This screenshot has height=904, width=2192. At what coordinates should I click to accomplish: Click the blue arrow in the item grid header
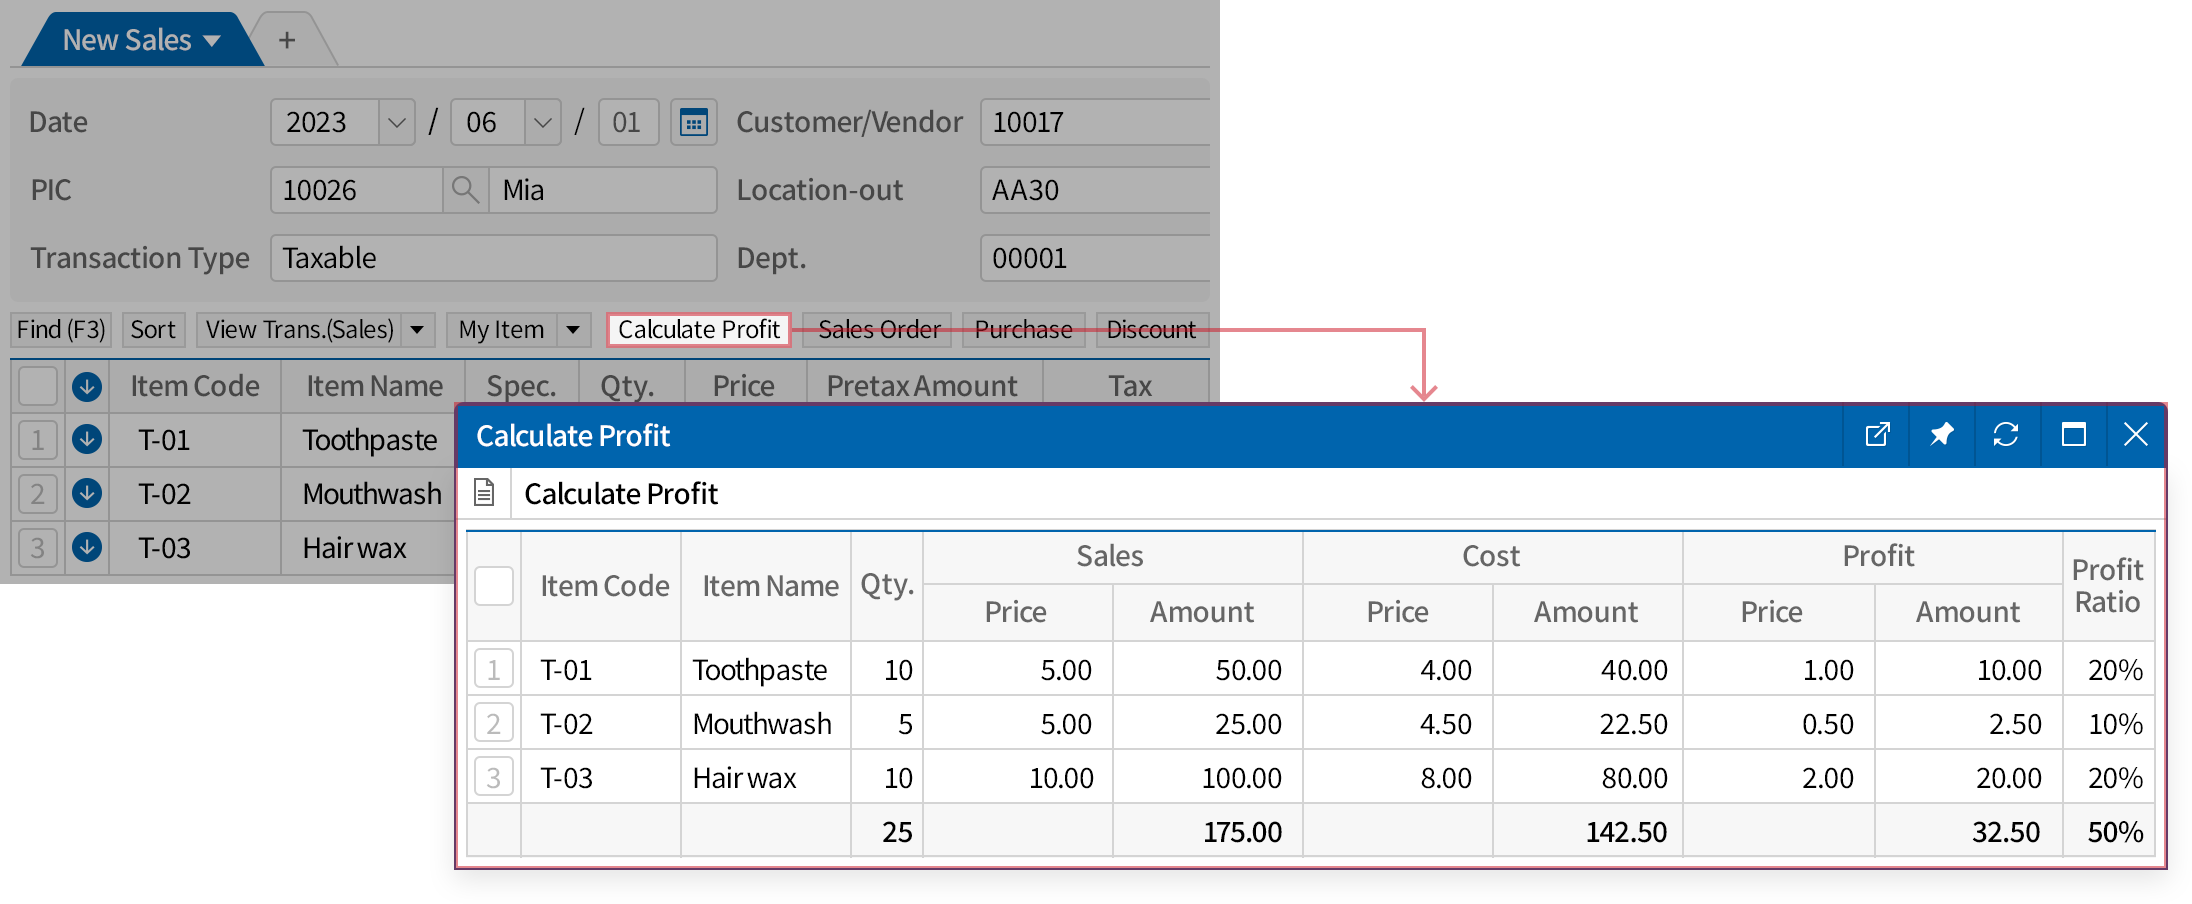click(86, 385)
